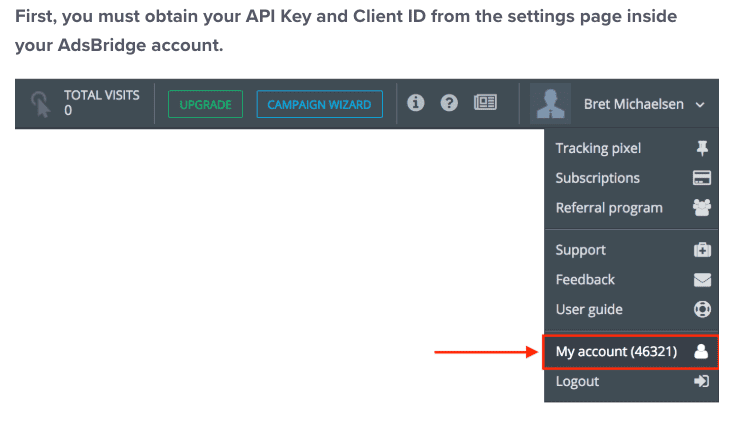
Task: Click the Support medkit icon
Action: [702, 250]
